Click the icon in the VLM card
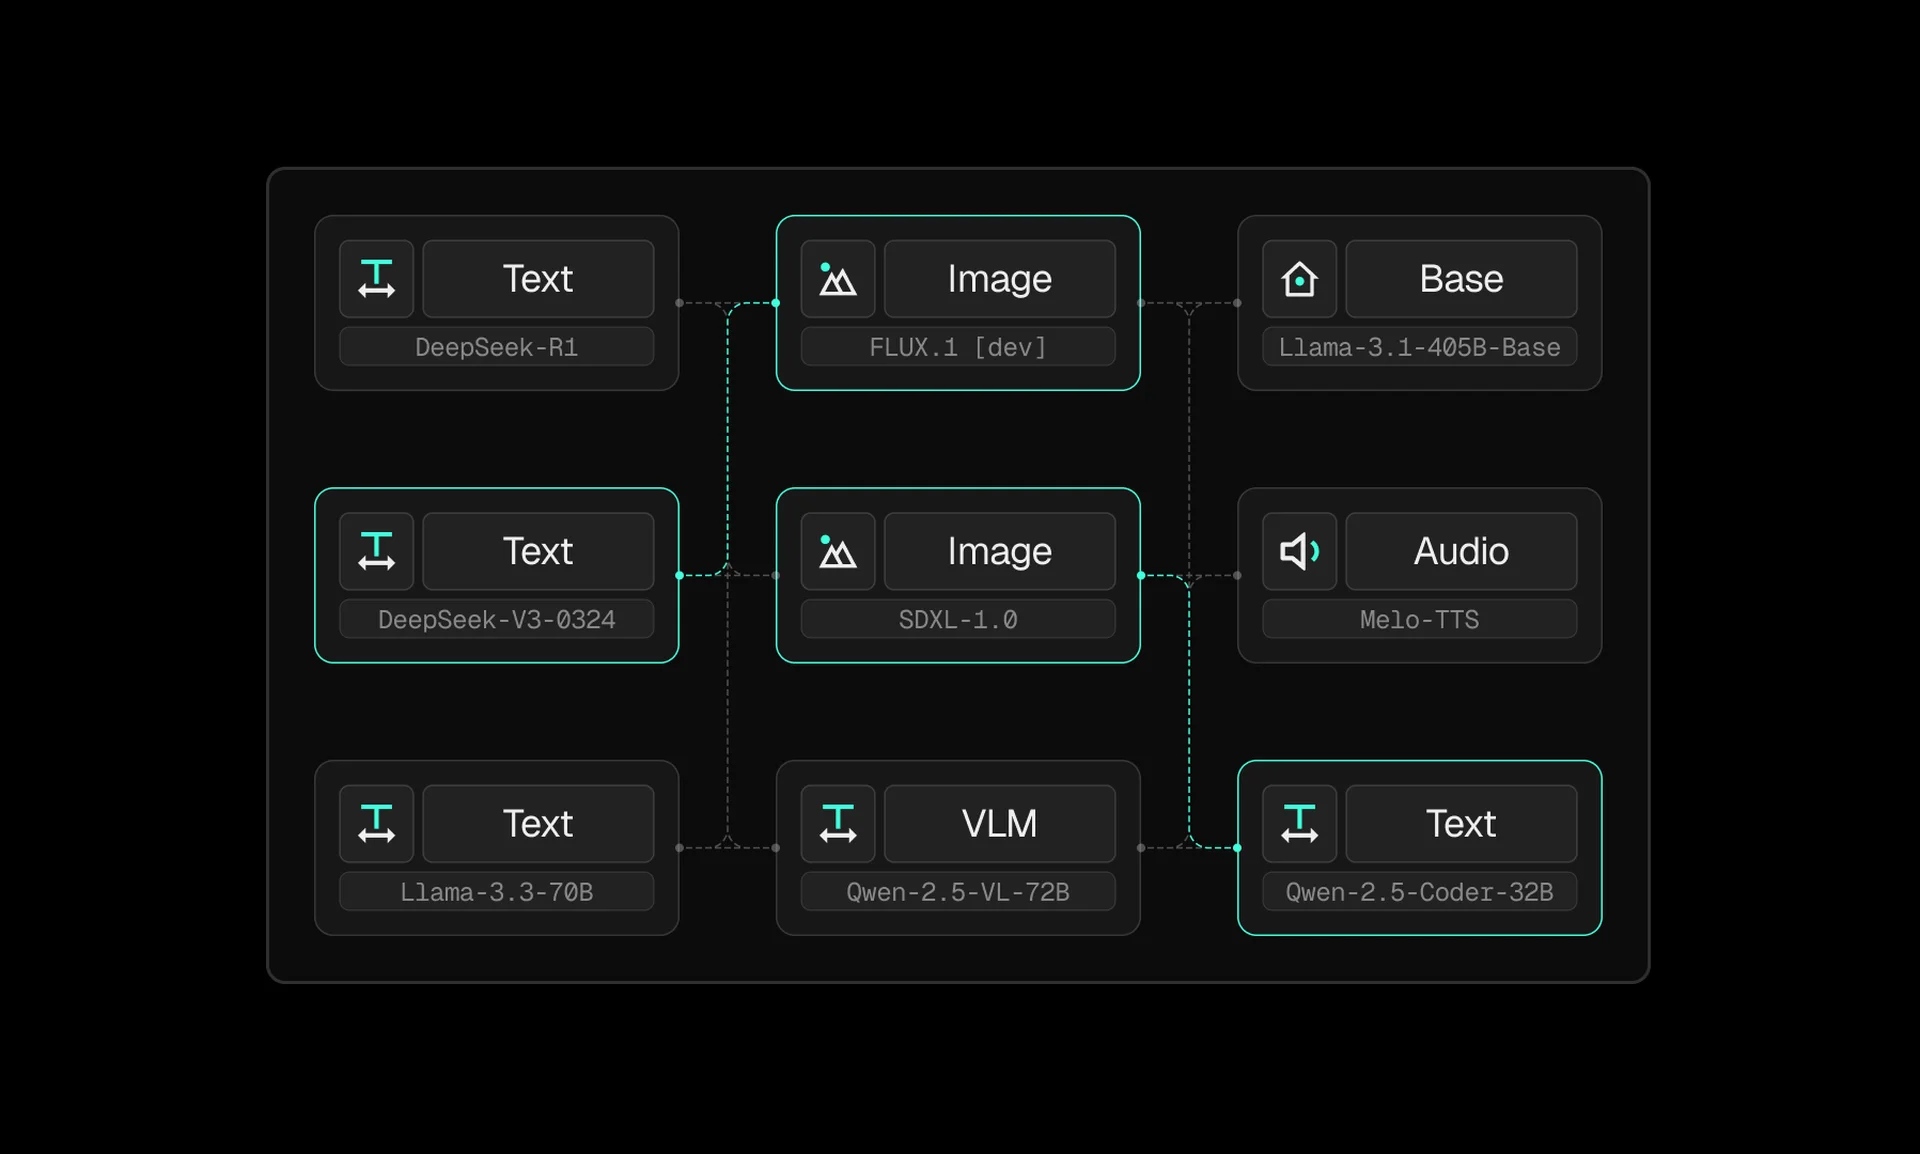 tap(838, 824)
